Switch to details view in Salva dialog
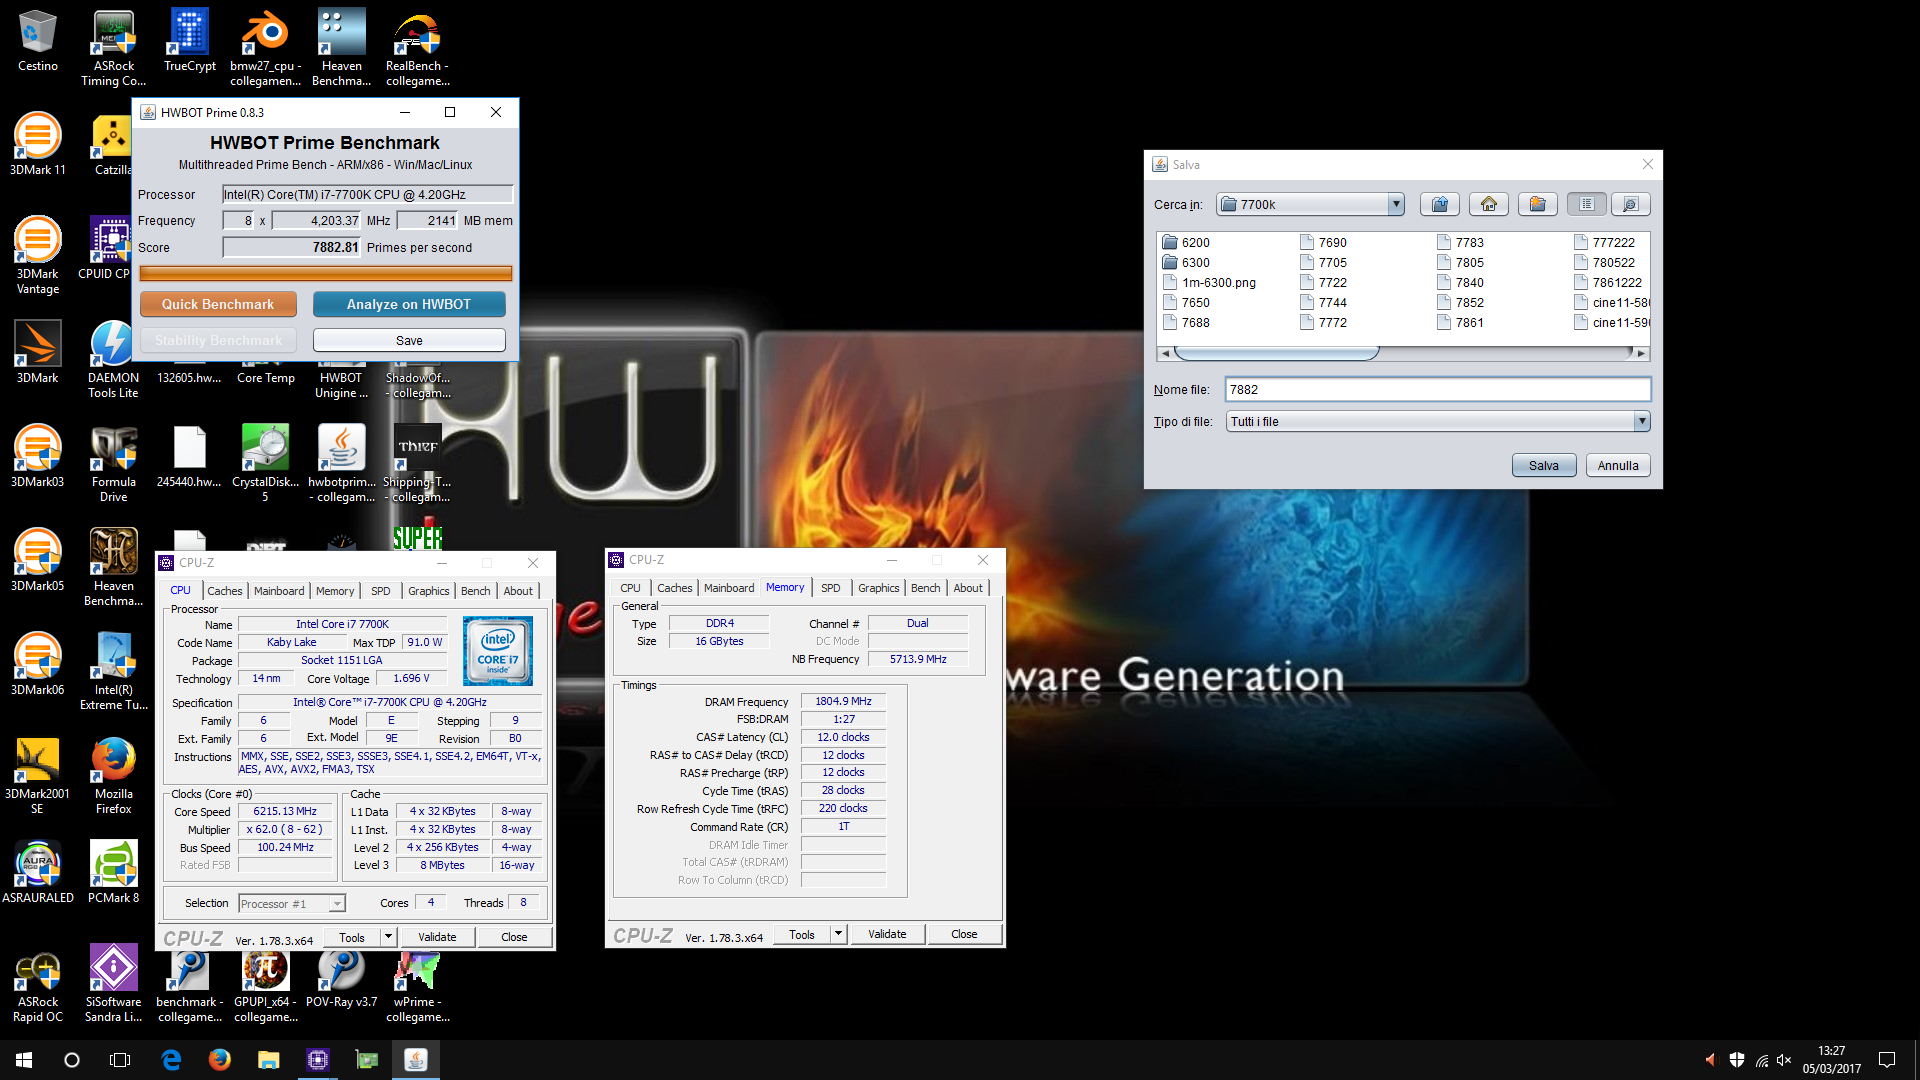This screenshot has height=1080, width=1920. pyautogui.click(x=1630, y=204)
